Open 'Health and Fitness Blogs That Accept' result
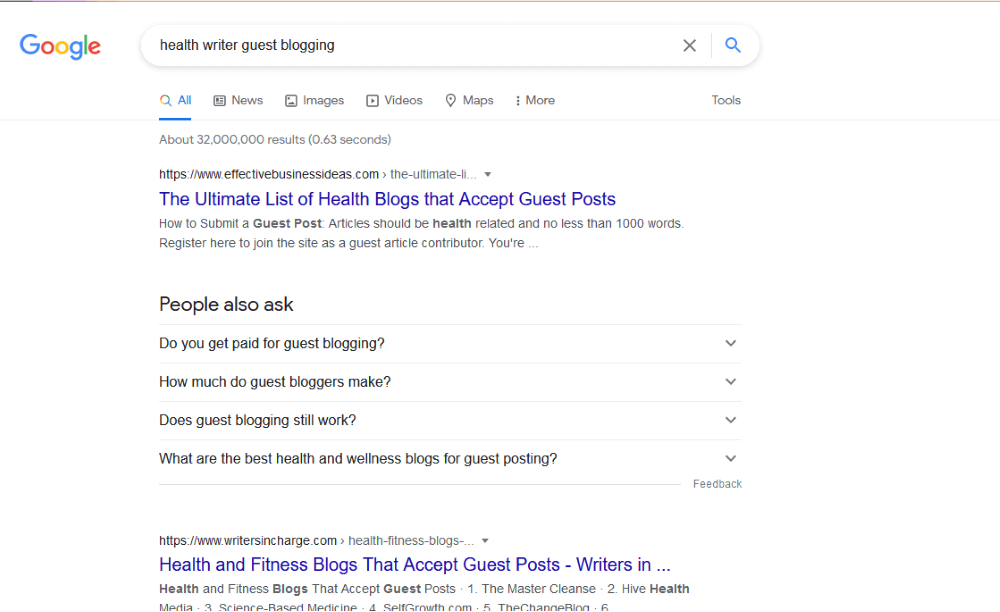Image resolution: width=1000 pixels, height=612 pixels. [x=415, y=564]
